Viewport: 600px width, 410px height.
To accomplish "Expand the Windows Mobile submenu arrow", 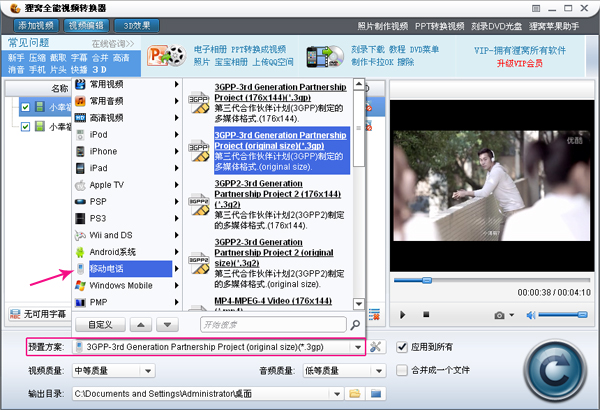I will click(x=176, y=286).
